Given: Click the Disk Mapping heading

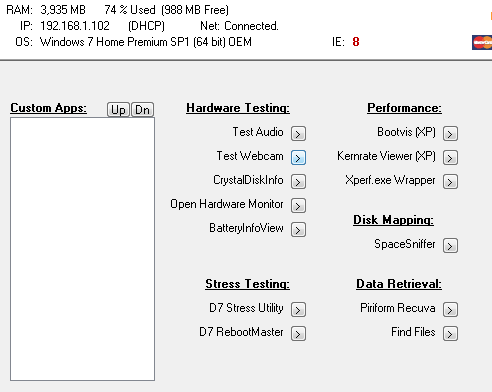Looking at the screenshot, I should (x=393, y=220).
